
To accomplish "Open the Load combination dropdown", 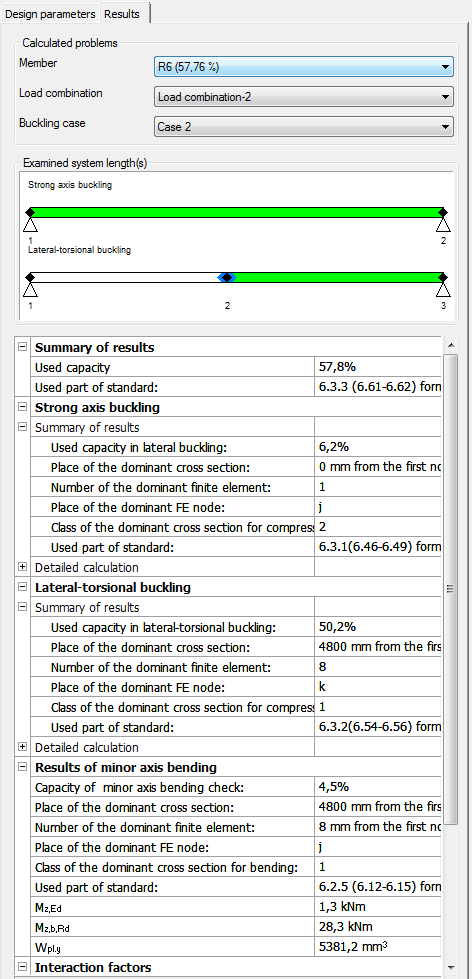I will (x=303, y=97).
